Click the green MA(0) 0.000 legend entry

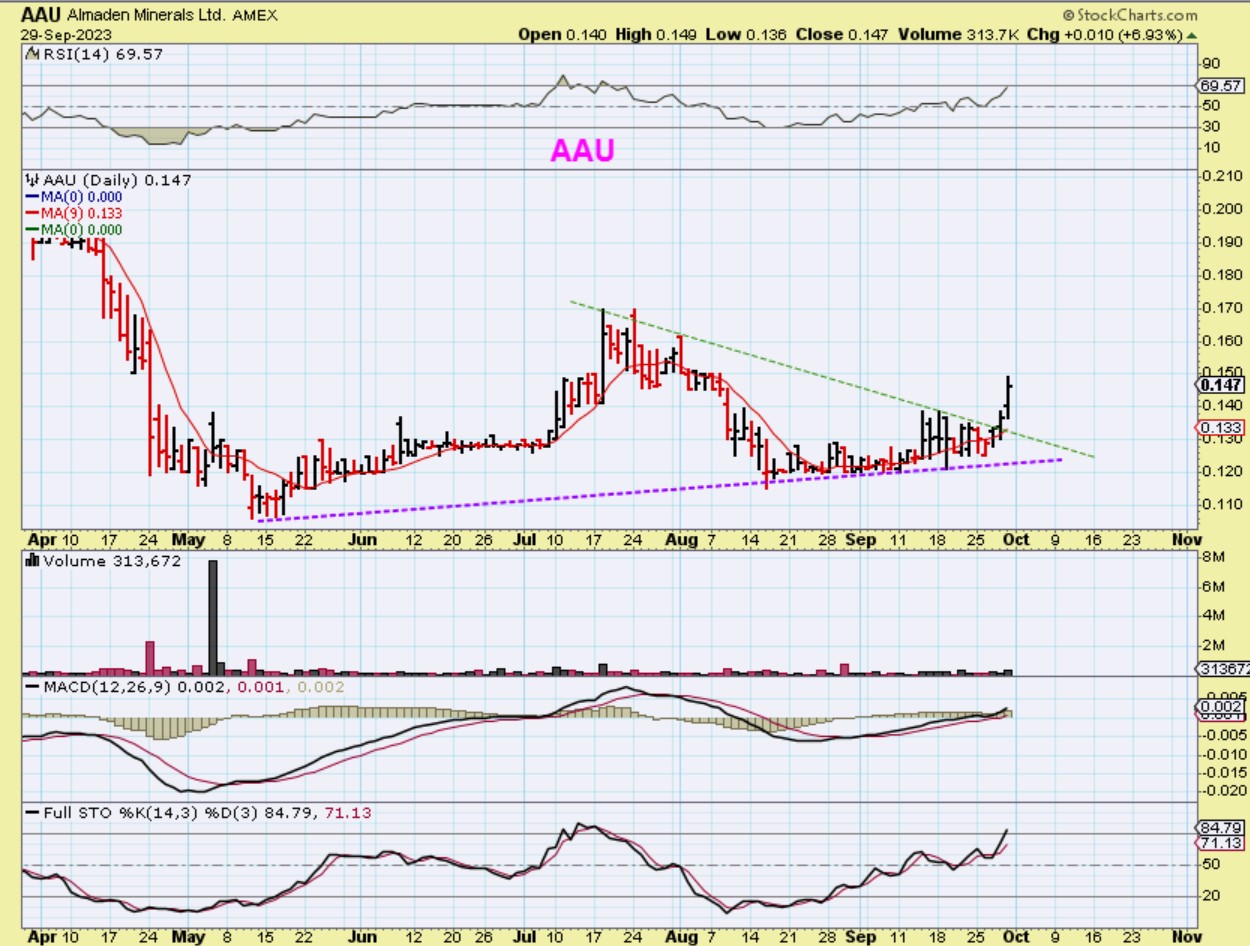[x=72, y=229]
